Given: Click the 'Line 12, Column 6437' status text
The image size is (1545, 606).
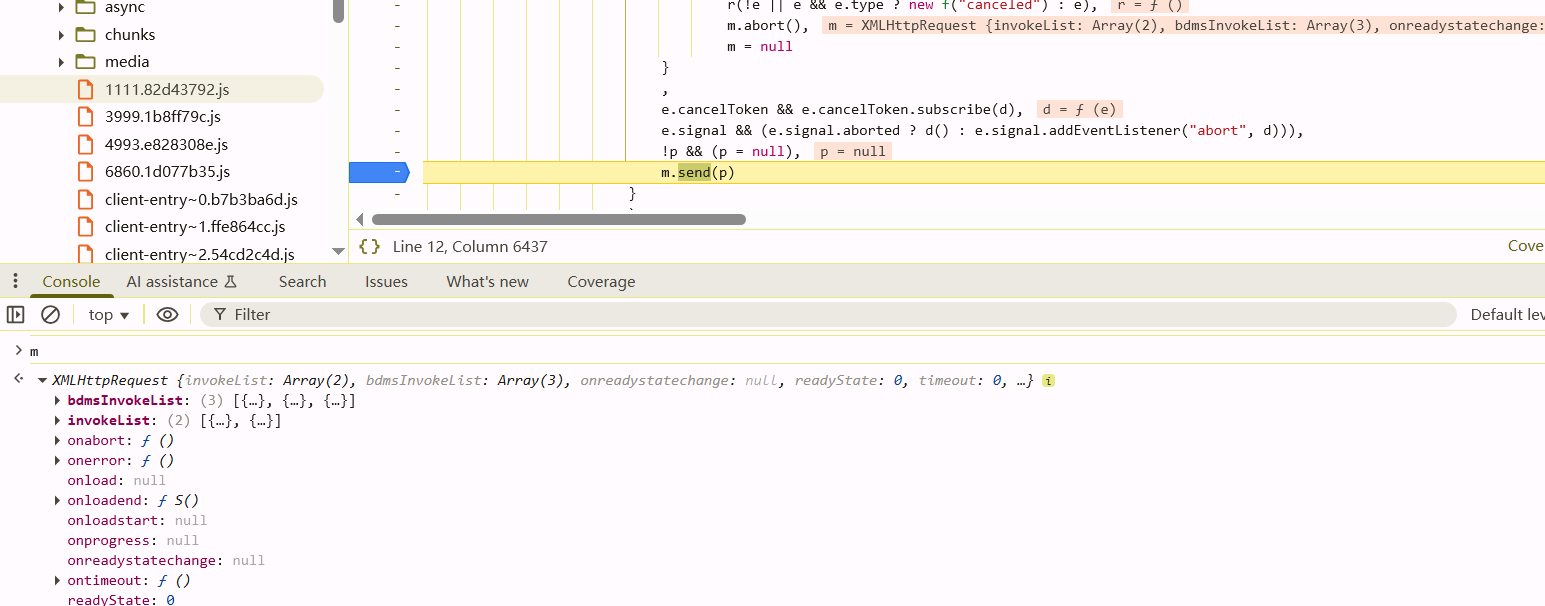Looking at the screenshot, I should (x=470, y=246).
